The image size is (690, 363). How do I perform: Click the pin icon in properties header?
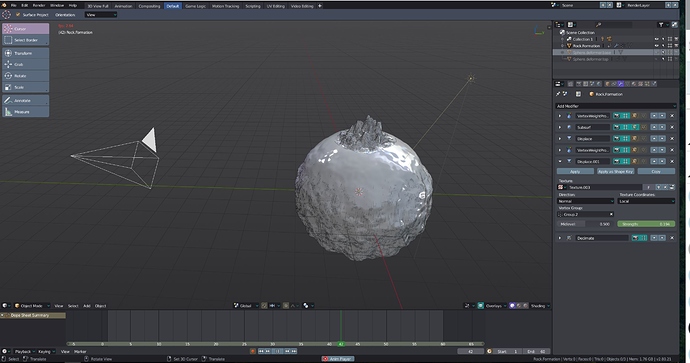point(558,94)
